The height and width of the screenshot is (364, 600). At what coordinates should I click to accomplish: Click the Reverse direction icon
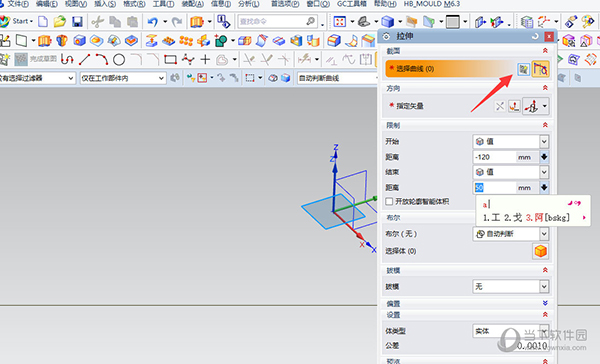click(x=500, y=106)
